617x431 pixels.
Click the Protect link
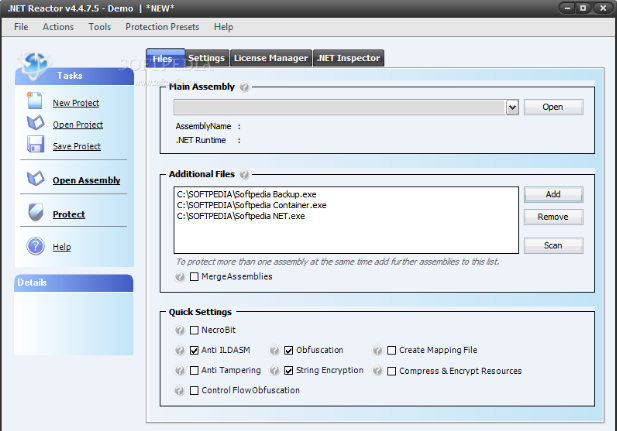[x=69, y=215]
